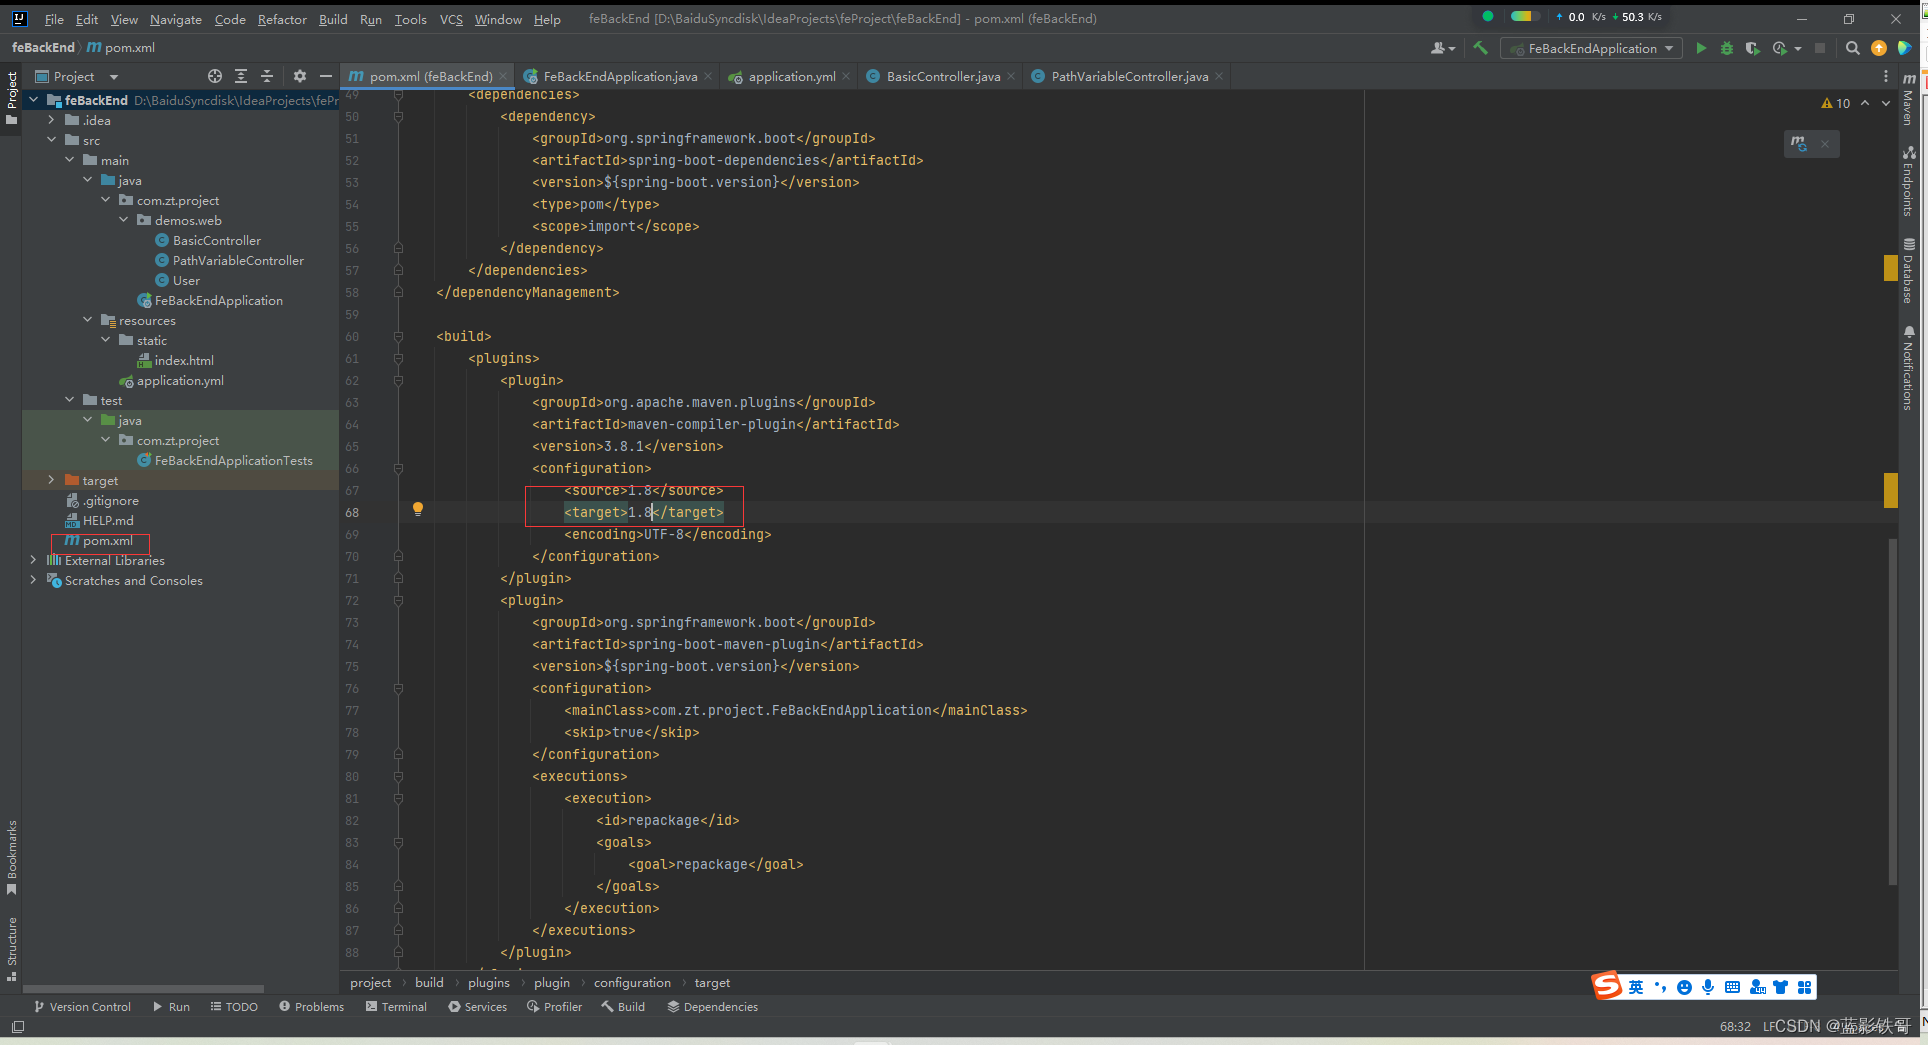This screenshot has height=1045, width=1928.
Task: Open Problems tool window
Action: [x=312, y=1007]
